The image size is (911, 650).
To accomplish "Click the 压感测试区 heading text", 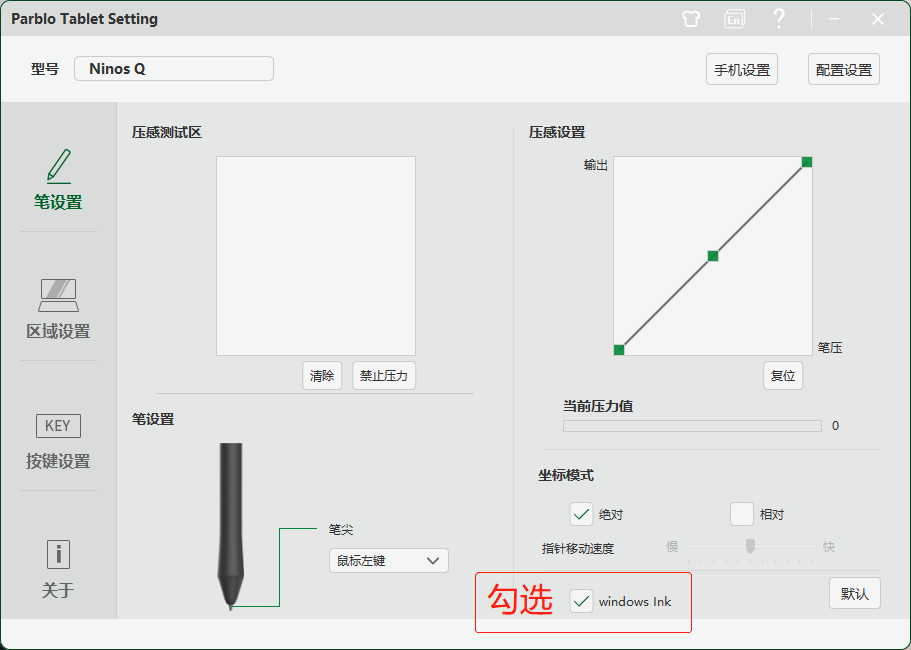I will 167,132.
